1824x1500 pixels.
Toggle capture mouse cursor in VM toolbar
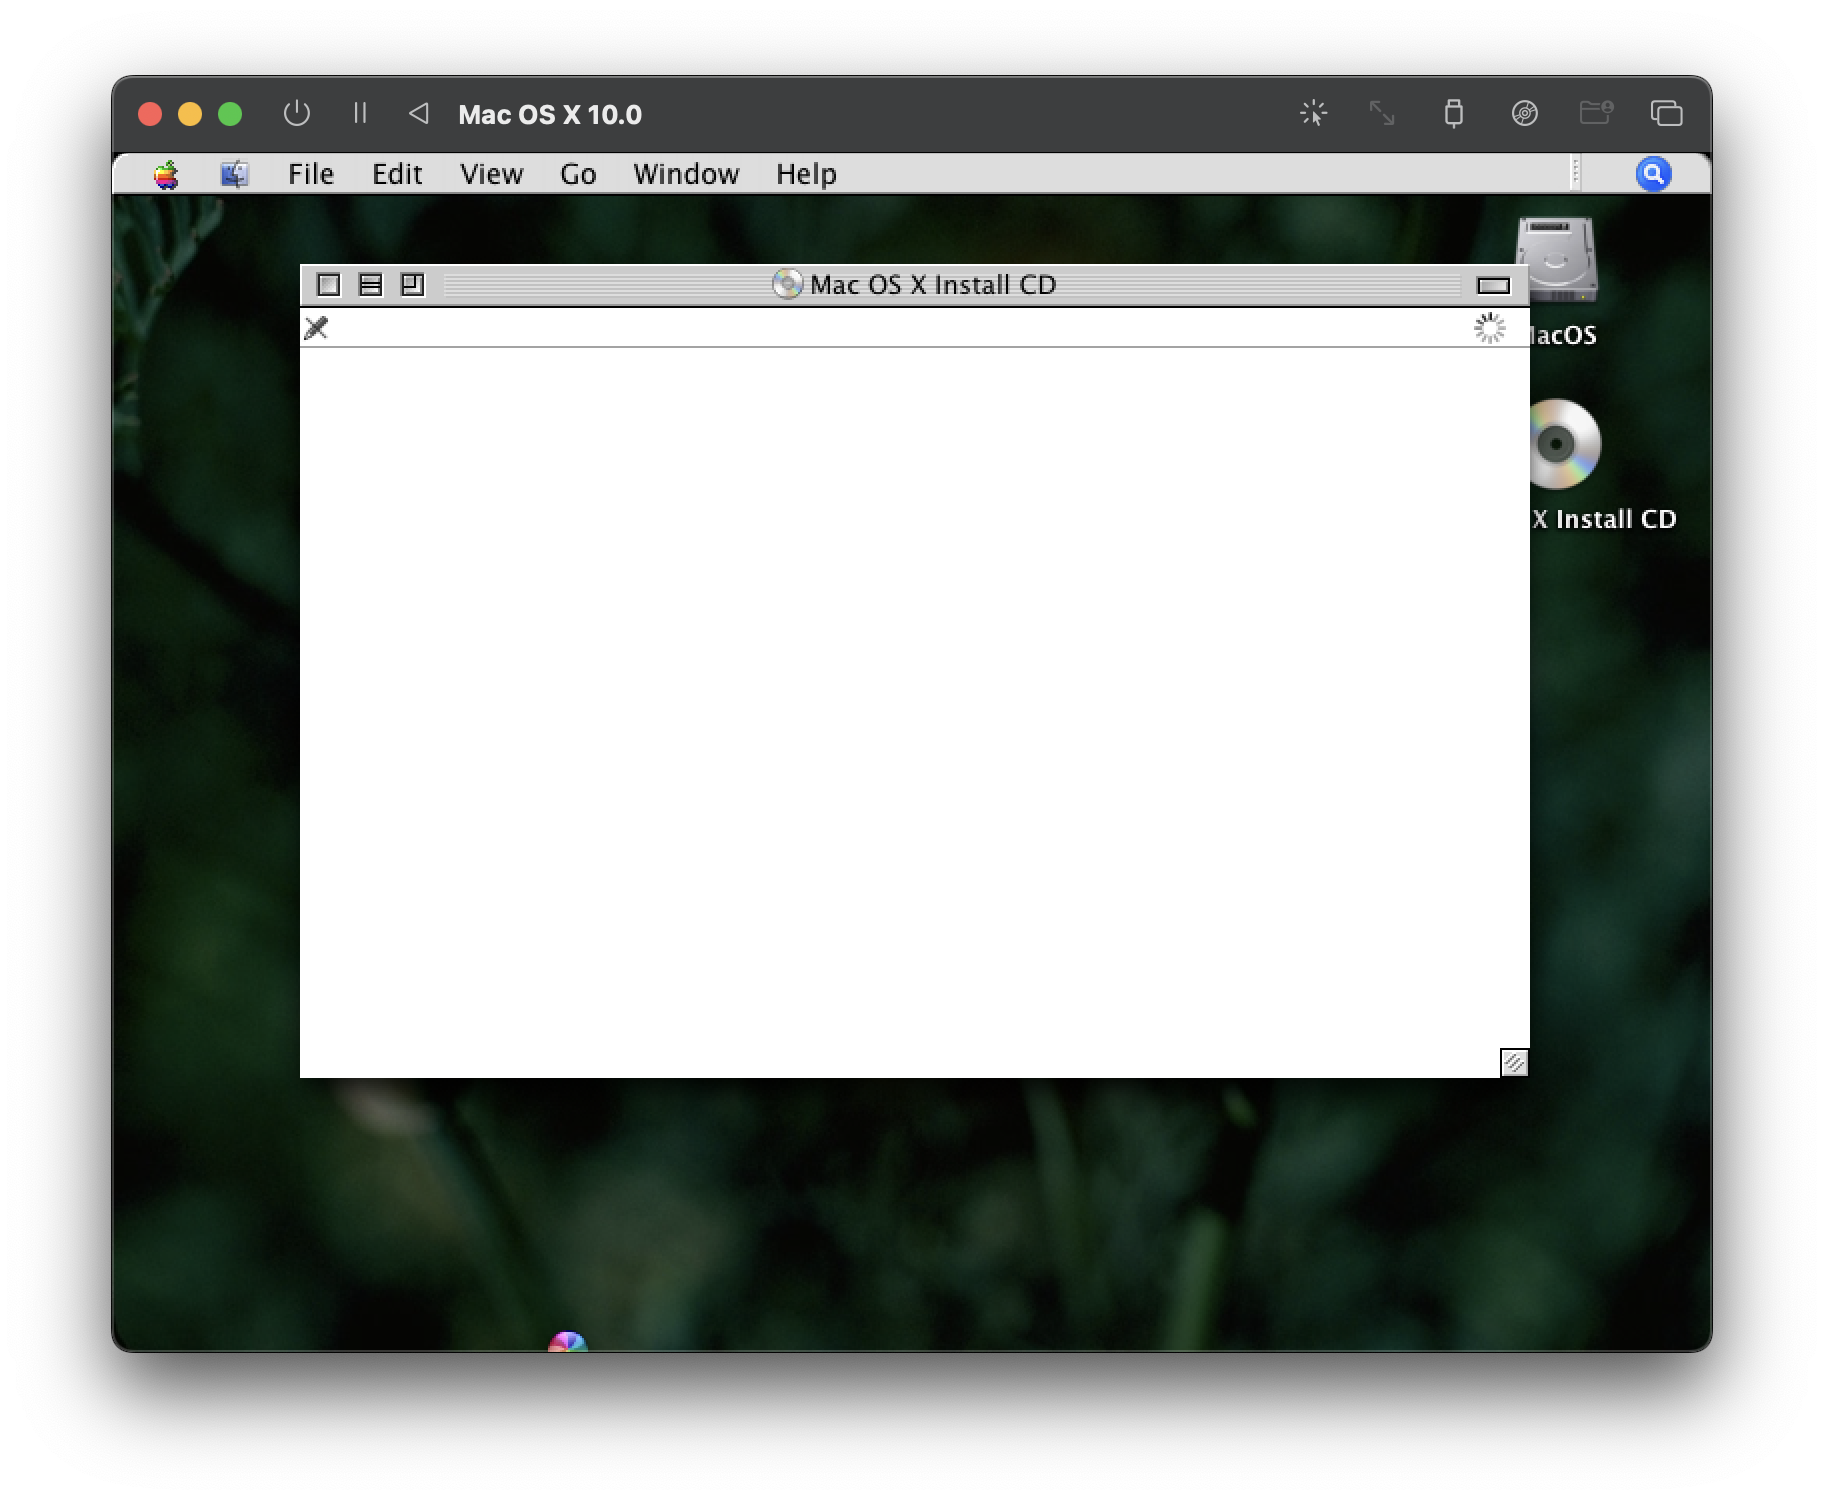[x=1313, y=113]
